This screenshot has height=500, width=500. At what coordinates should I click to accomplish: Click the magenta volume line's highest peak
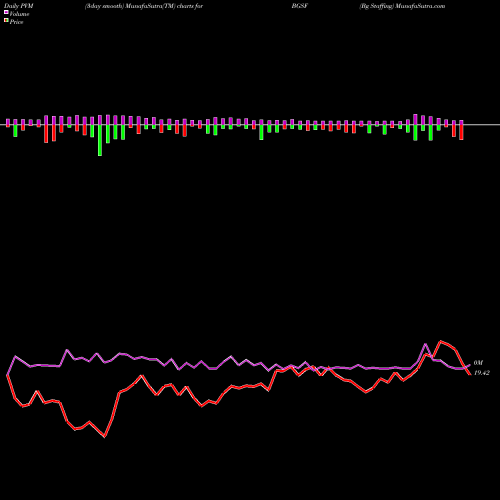point(425,344)
